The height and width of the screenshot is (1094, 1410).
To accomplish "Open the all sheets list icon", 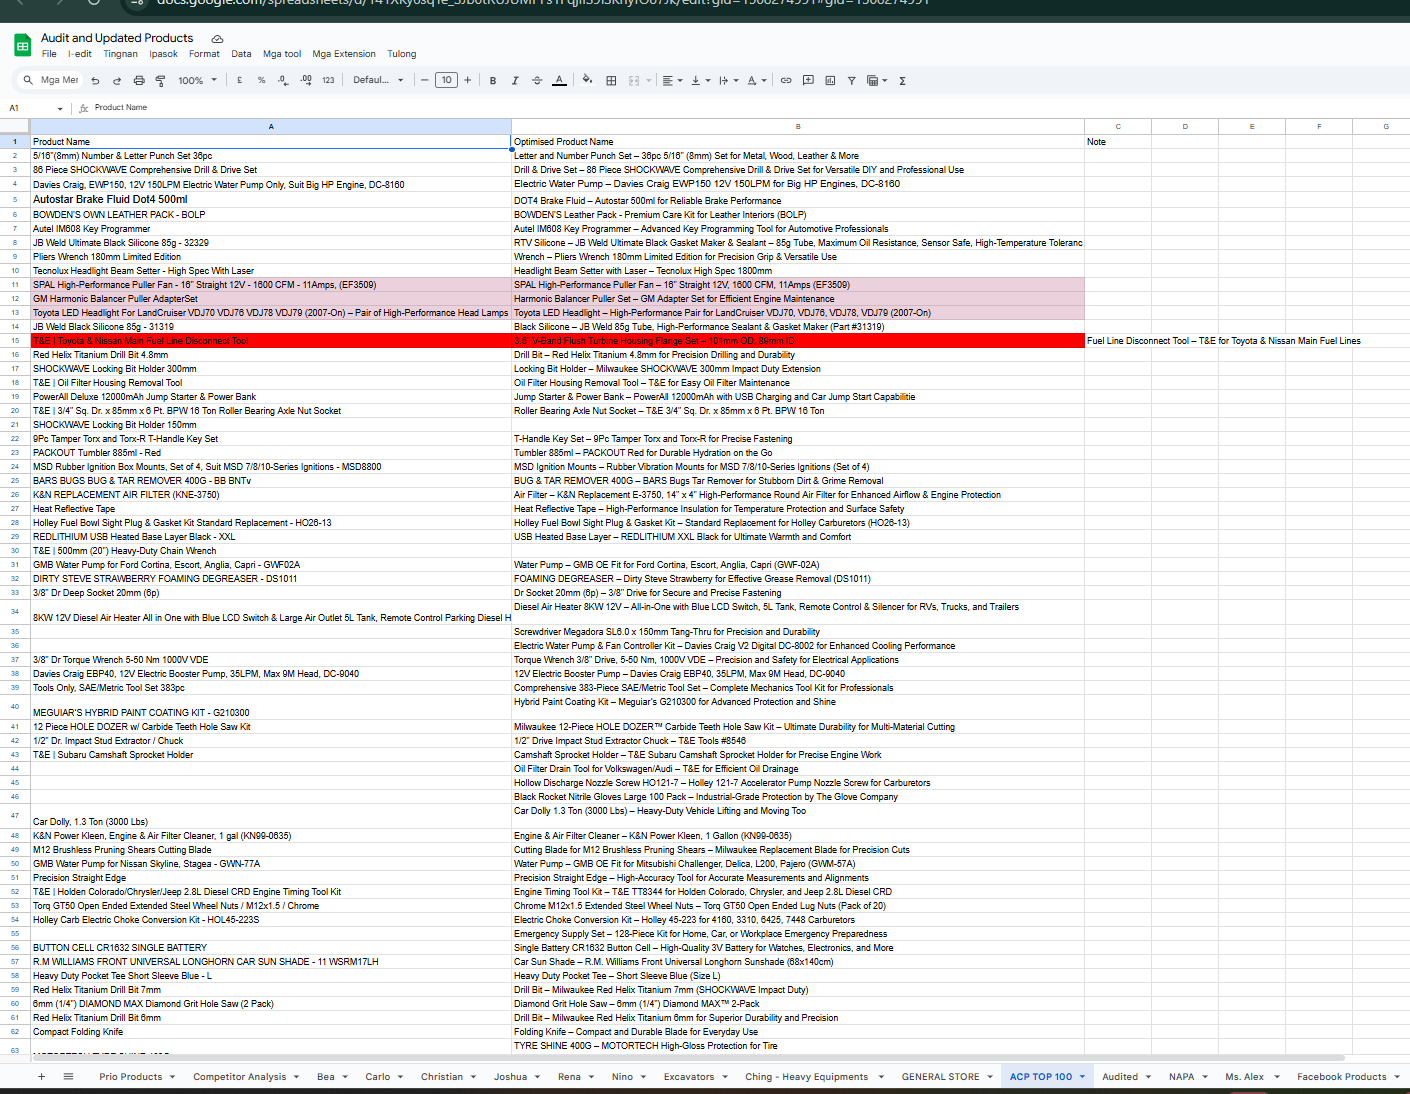I will 68,1076.
